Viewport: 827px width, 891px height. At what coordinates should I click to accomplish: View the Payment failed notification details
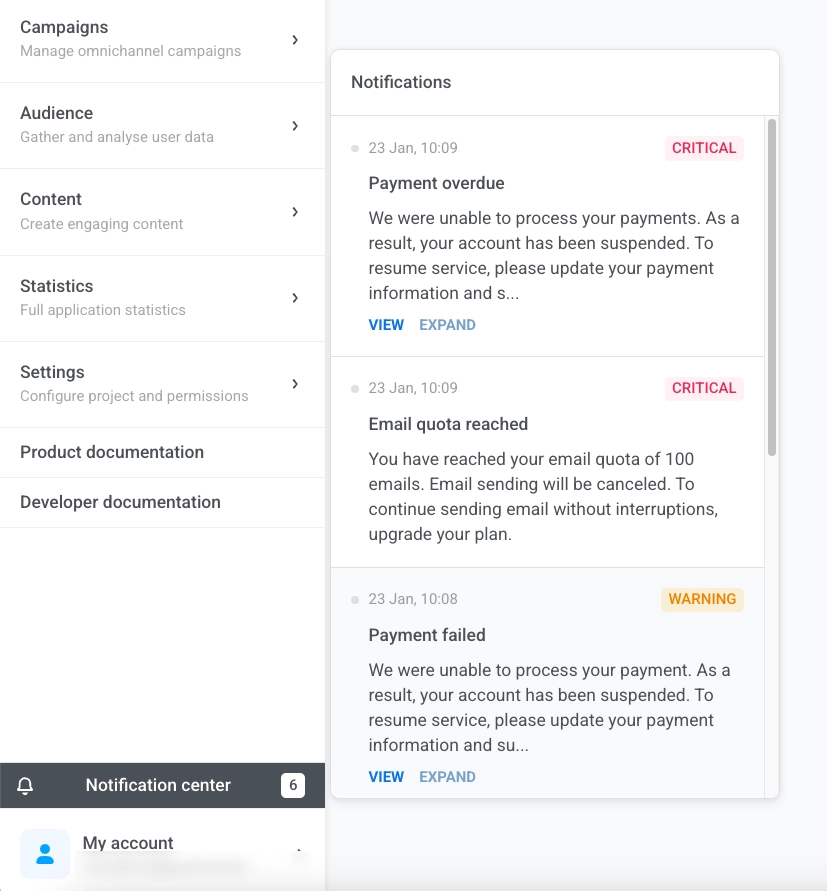tap(386, 777)
